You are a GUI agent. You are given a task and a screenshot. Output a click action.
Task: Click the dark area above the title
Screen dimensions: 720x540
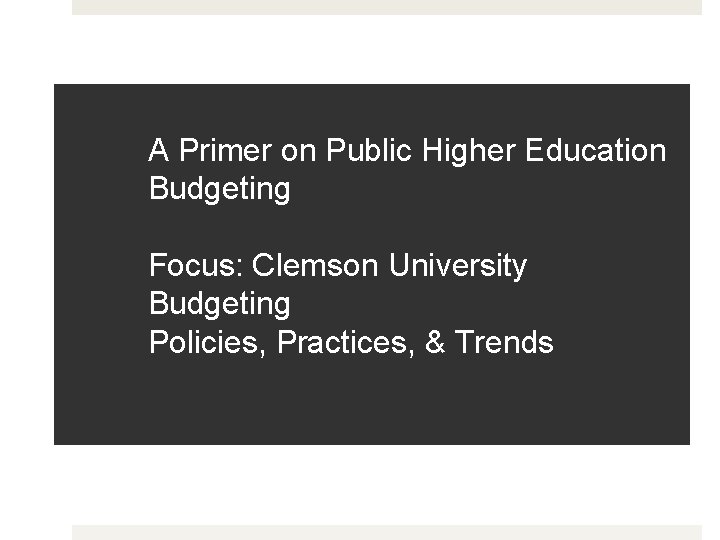tap(370, 108)
